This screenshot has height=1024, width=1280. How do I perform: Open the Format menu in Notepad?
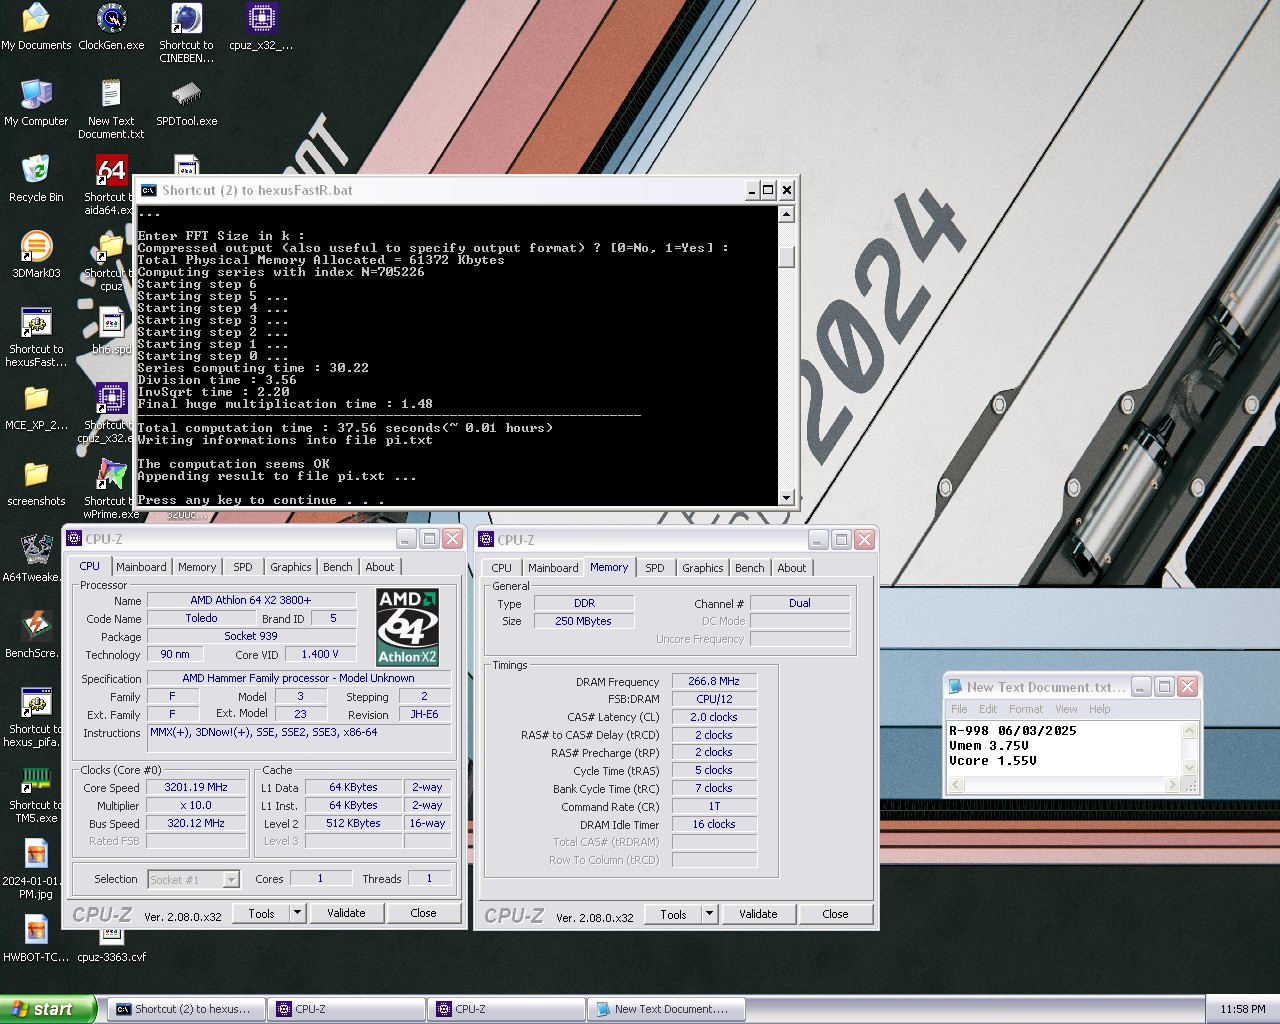(1026, 709)
